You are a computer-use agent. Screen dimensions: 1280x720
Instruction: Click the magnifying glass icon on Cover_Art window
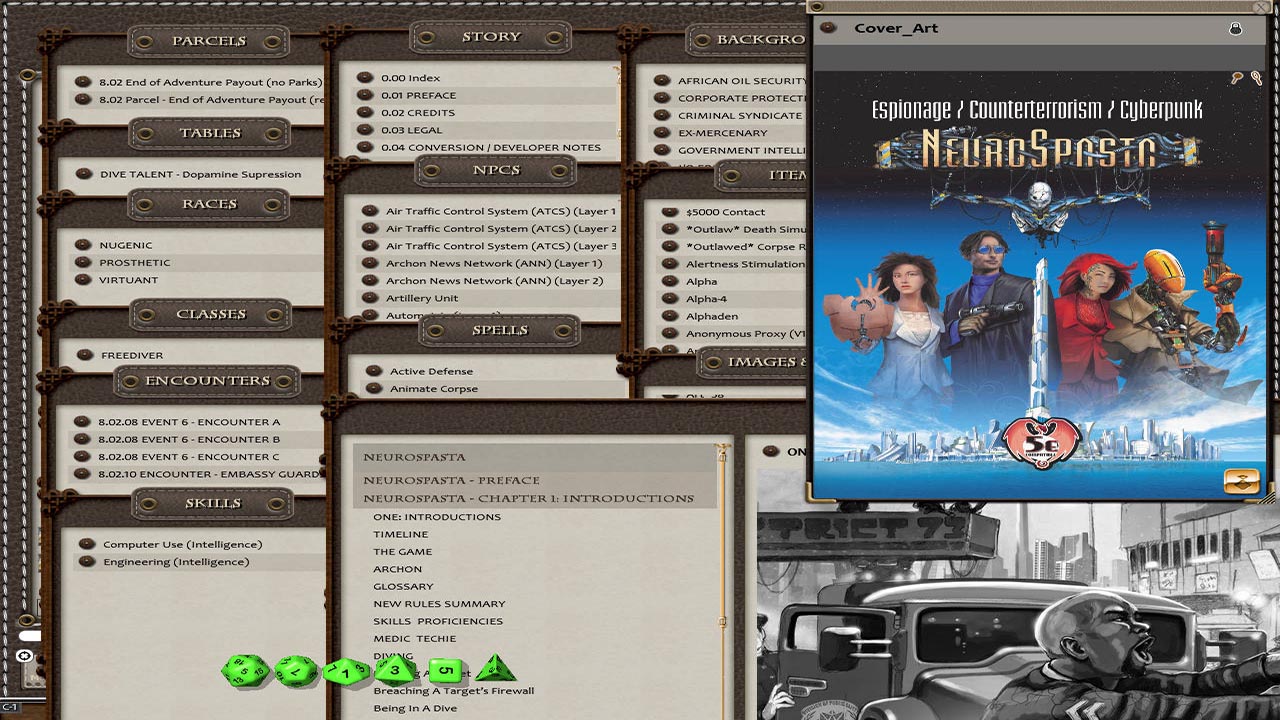(1256, 78)
